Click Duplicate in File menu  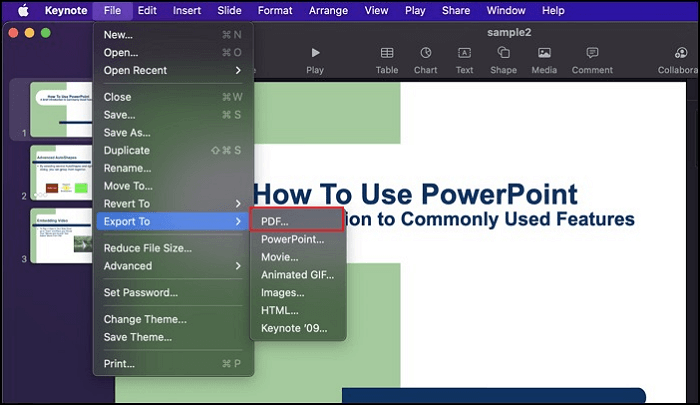pos(172,150)
